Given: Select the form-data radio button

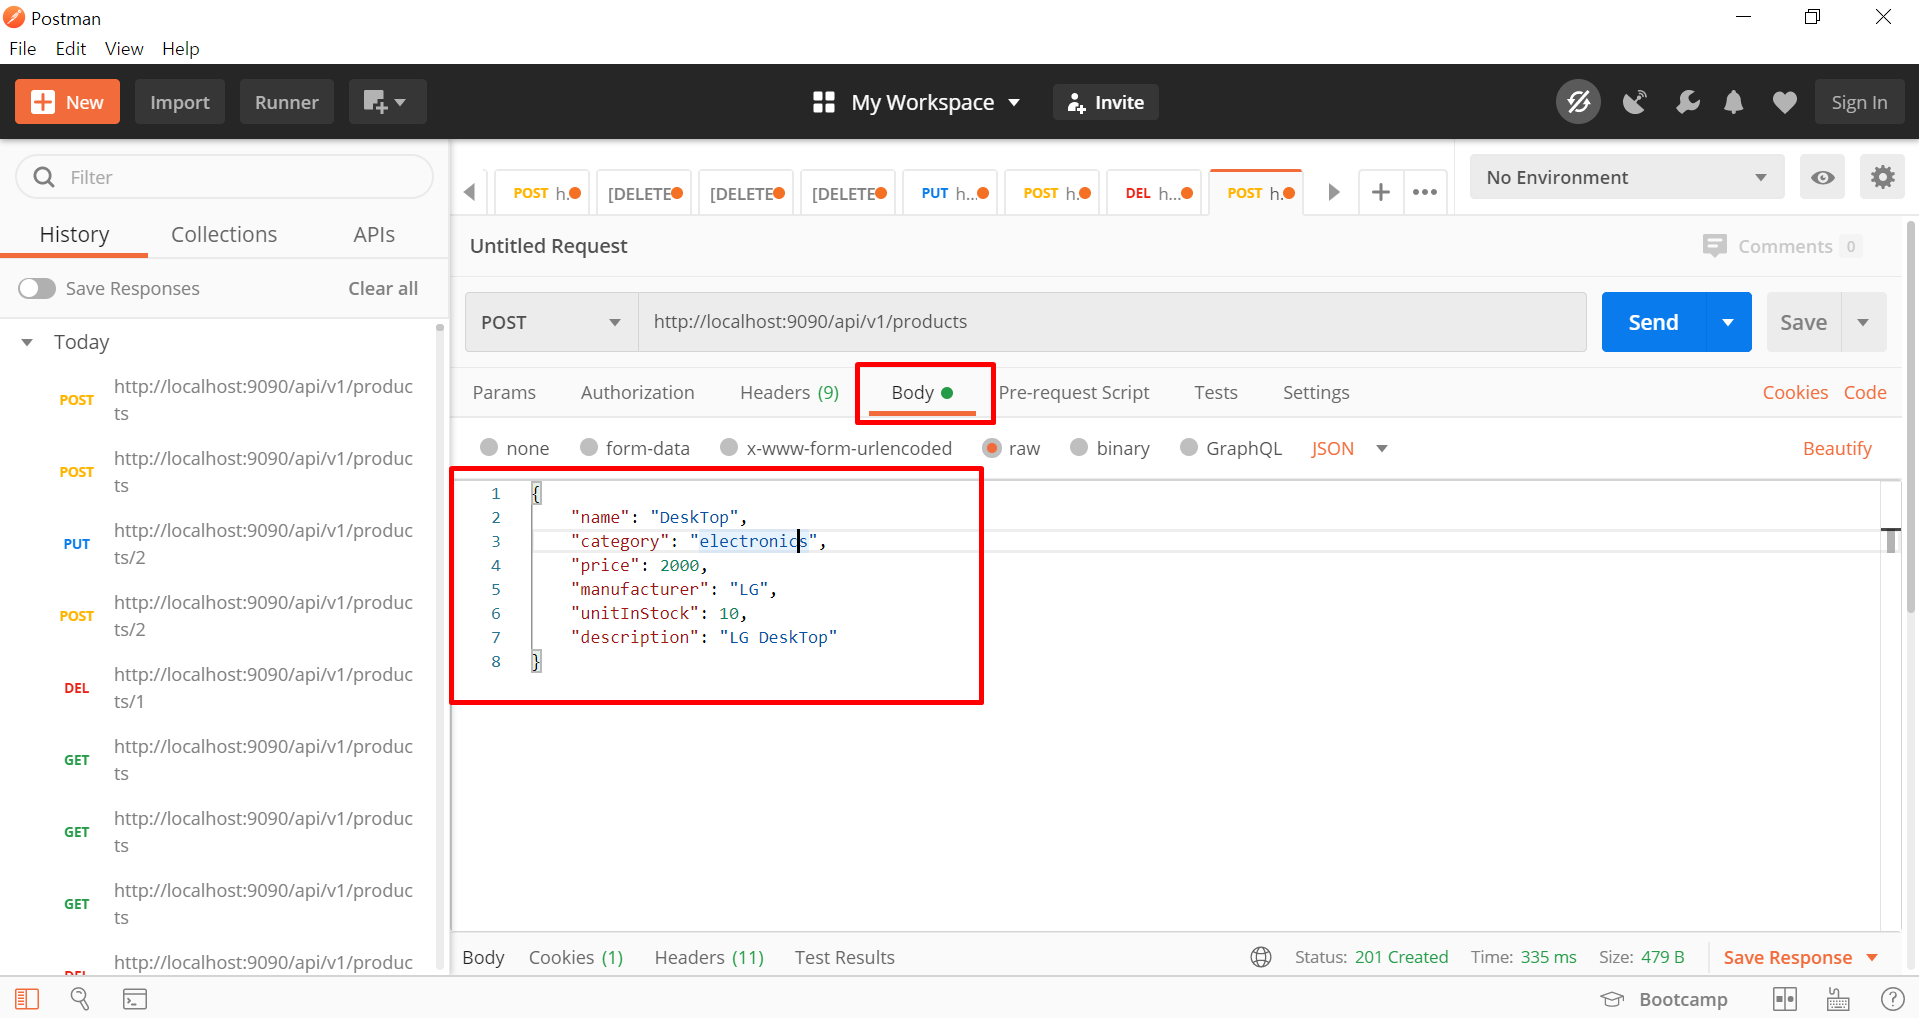Looking at the screenshot, I should pos(589,448).
